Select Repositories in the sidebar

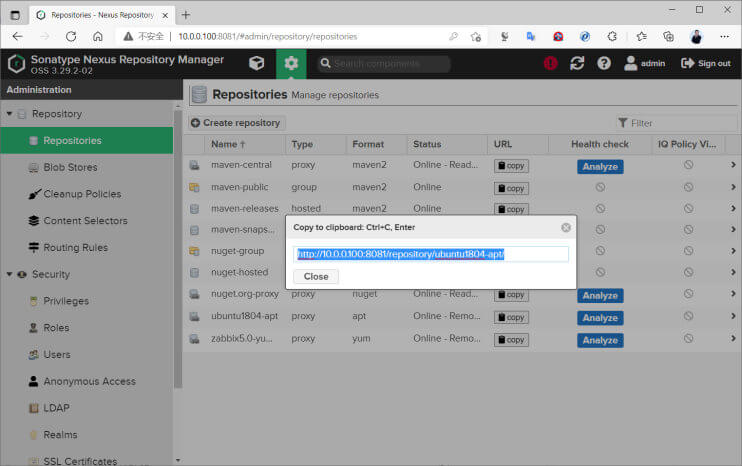[x=87, y=141]
